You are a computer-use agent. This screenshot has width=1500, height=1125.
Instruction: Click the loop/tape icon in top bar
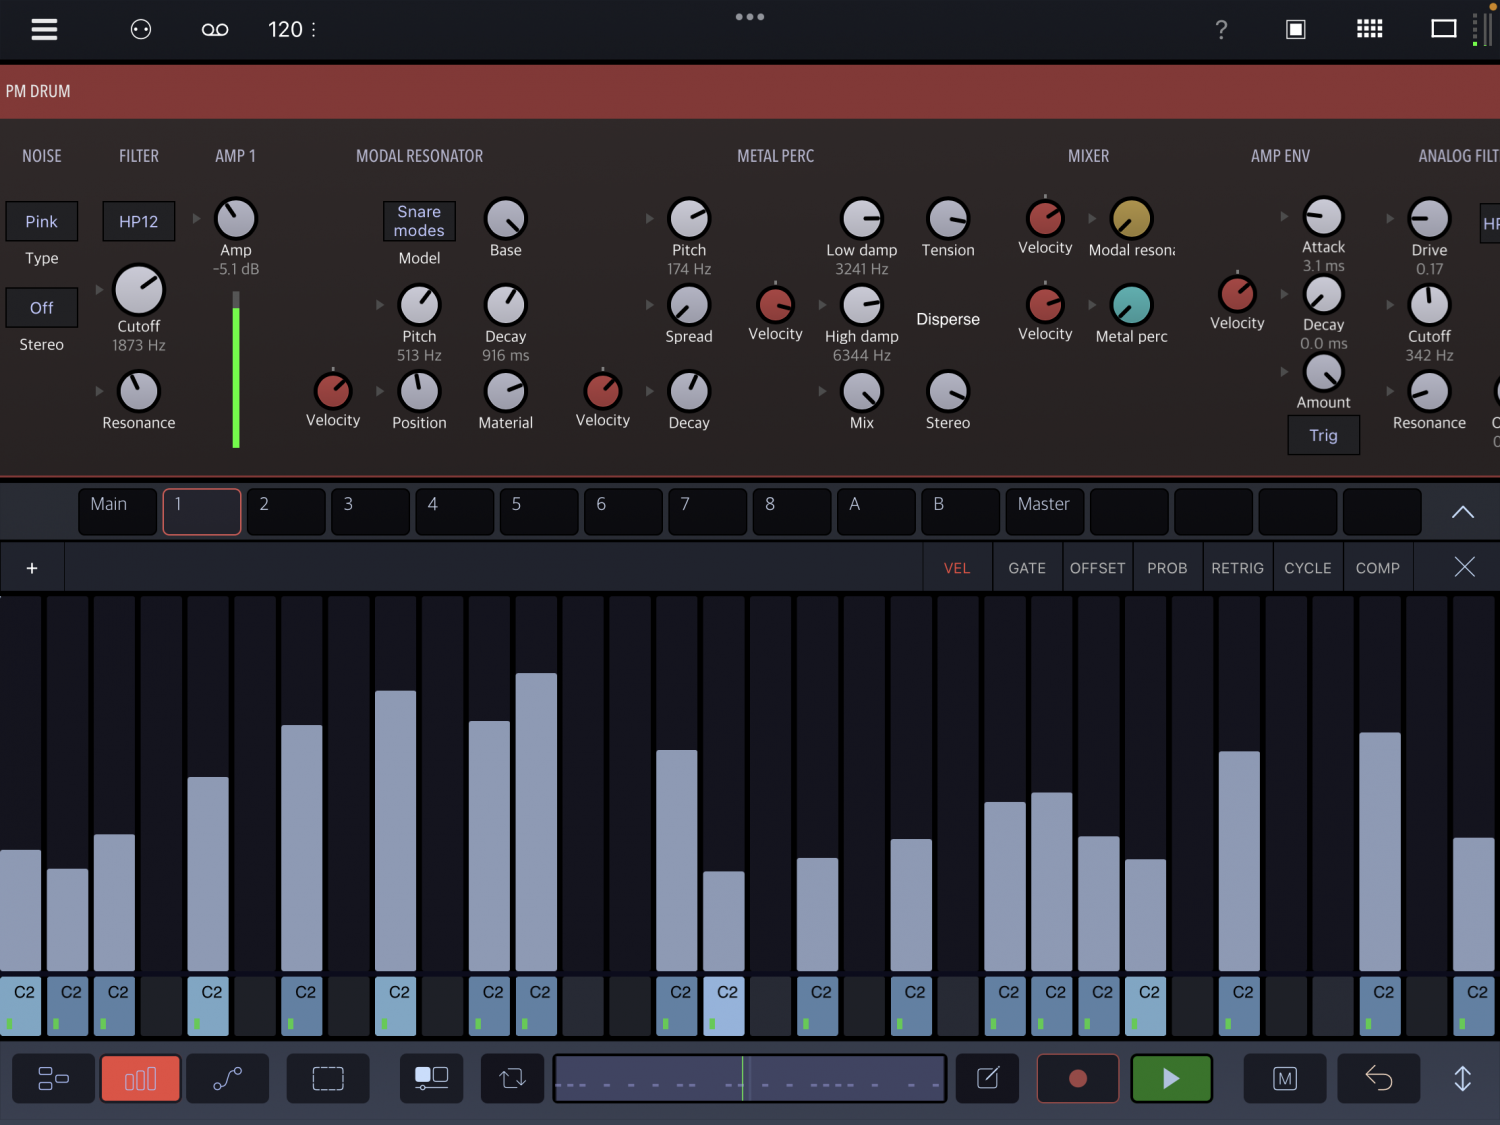tap(215, 30)
